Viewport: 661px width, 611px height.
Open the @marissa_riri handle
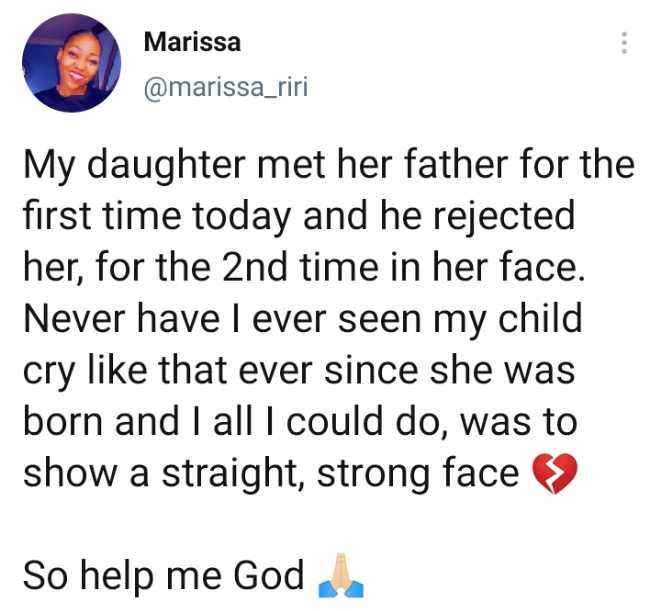coord(226,89)
